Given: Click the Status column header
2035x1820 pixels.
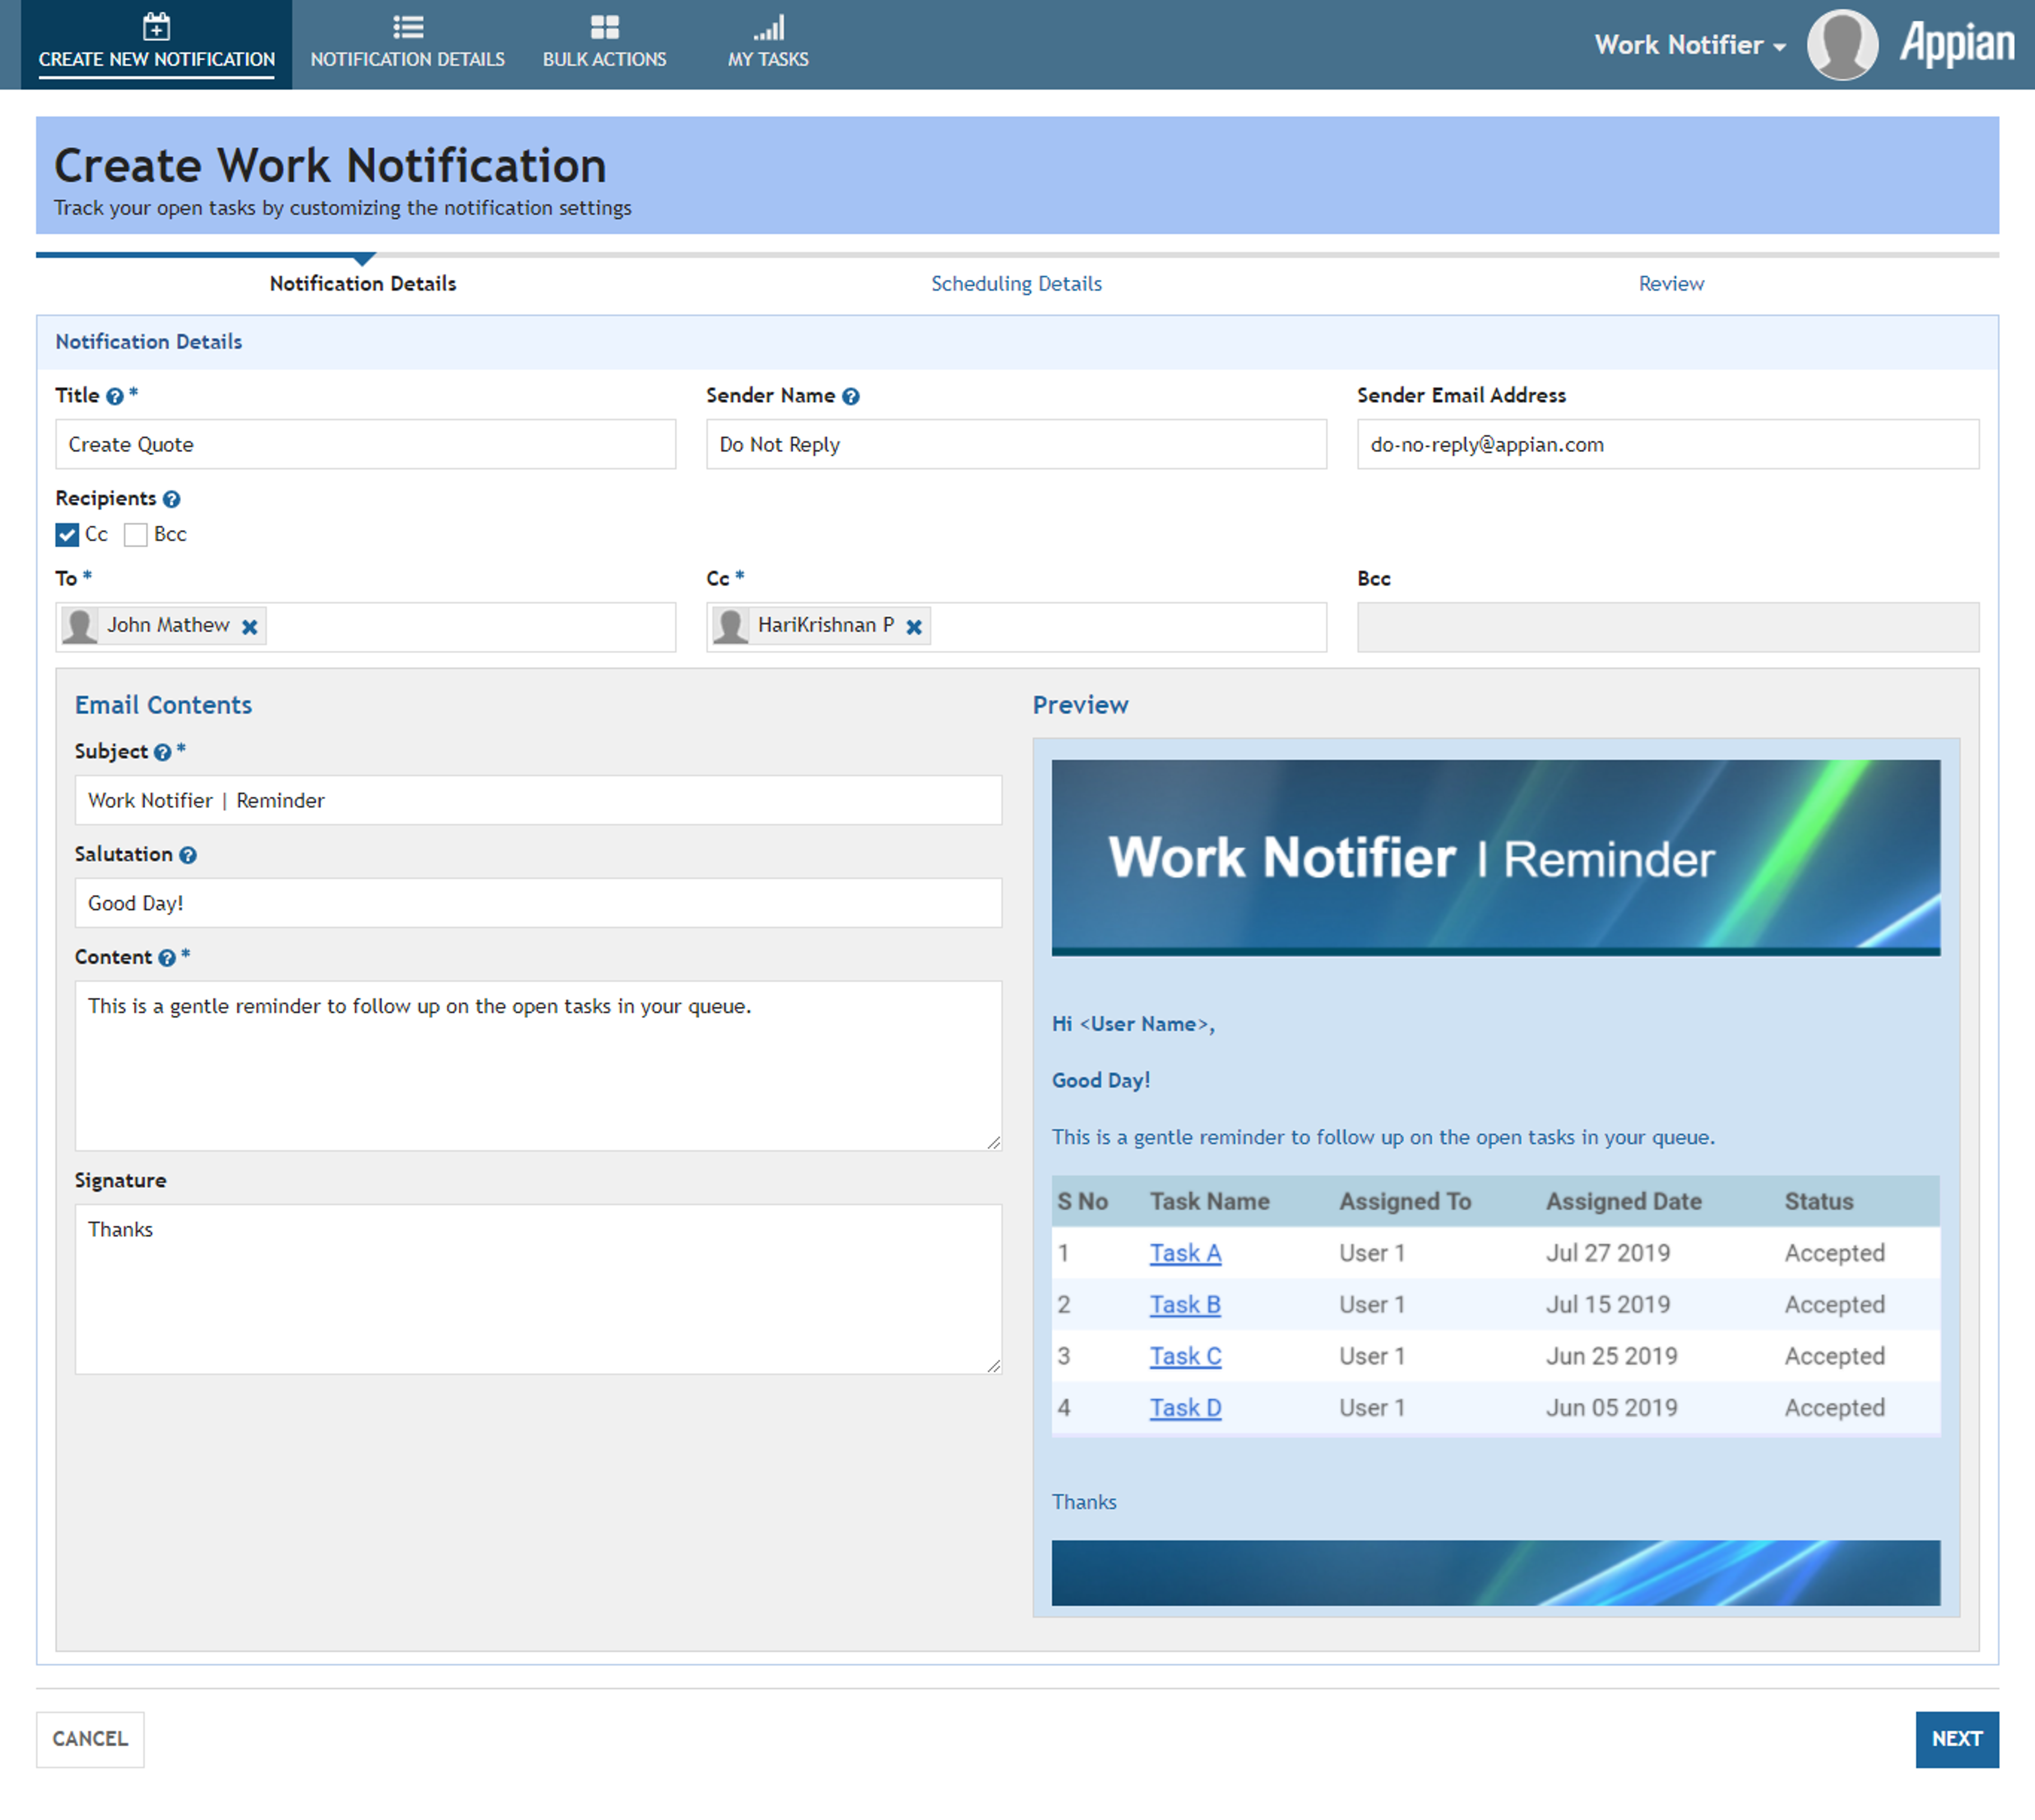Looking at the screenshot, I should coord(1819,1202).
